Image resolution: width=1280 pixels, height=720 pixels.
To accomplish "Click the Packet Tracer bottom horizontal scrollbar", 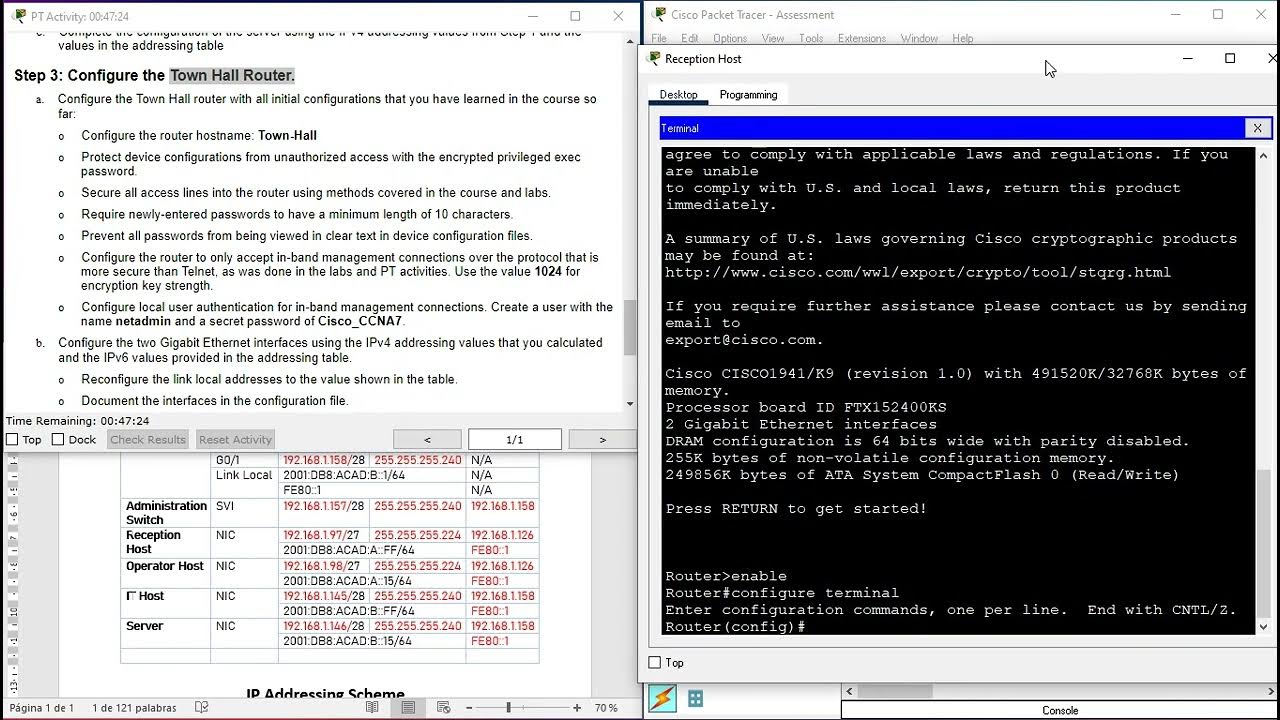I will [x=1060, y=691].
